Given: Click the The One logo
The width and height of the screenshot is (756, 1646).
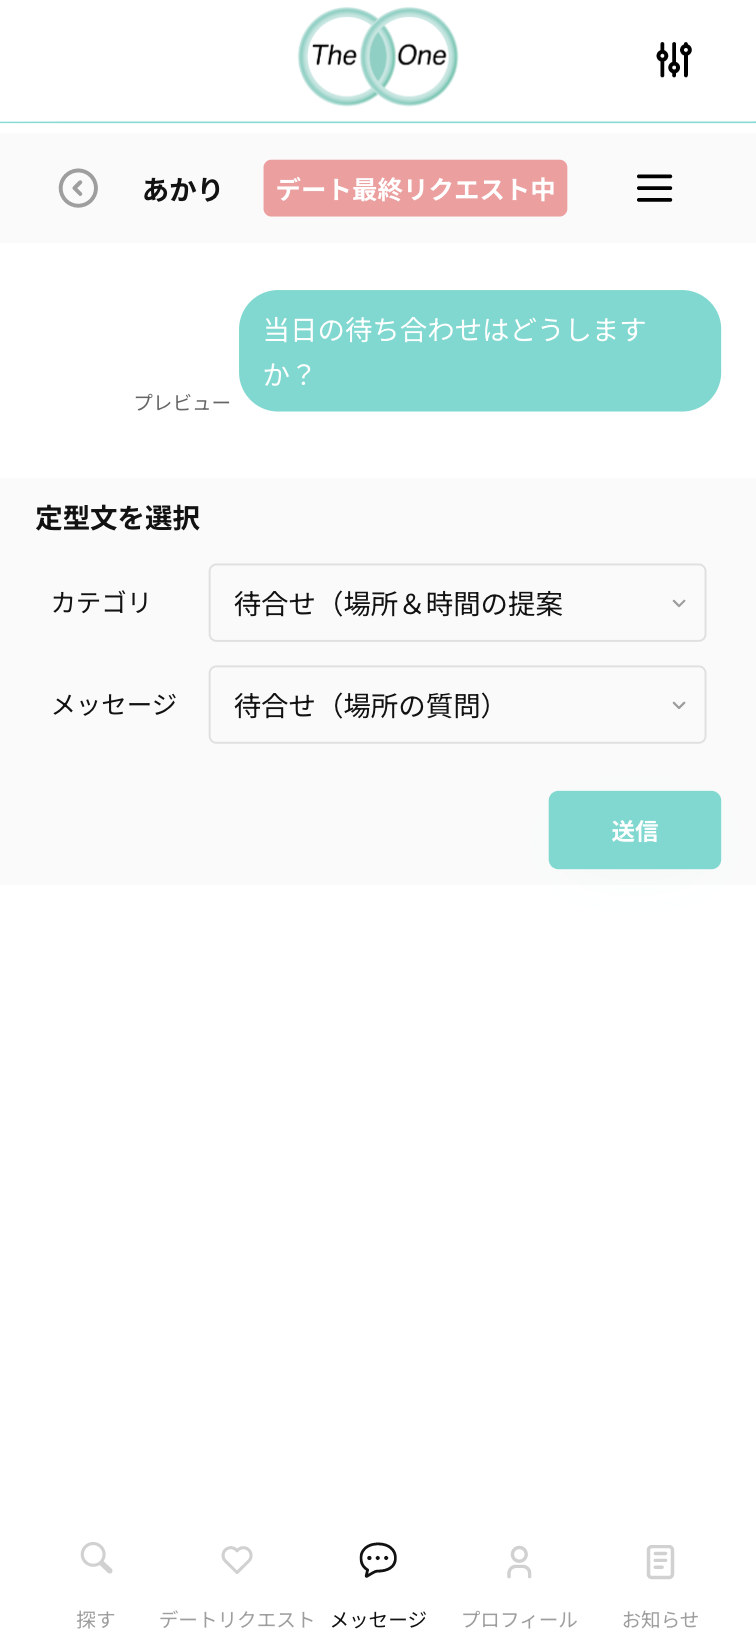Looking at the screenshot, I should click(x=378, y=57).
